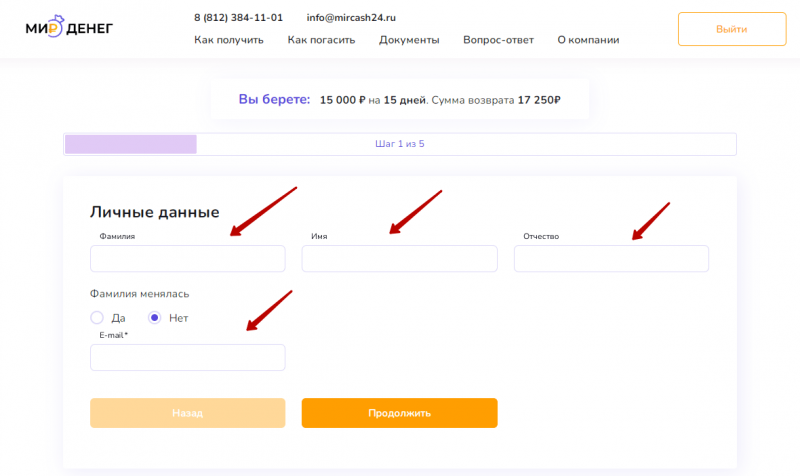The image size is (800, 476).
Task: Click the Вы берете loan summary banner
Action: pyautogui.click(x=399, y=100)
